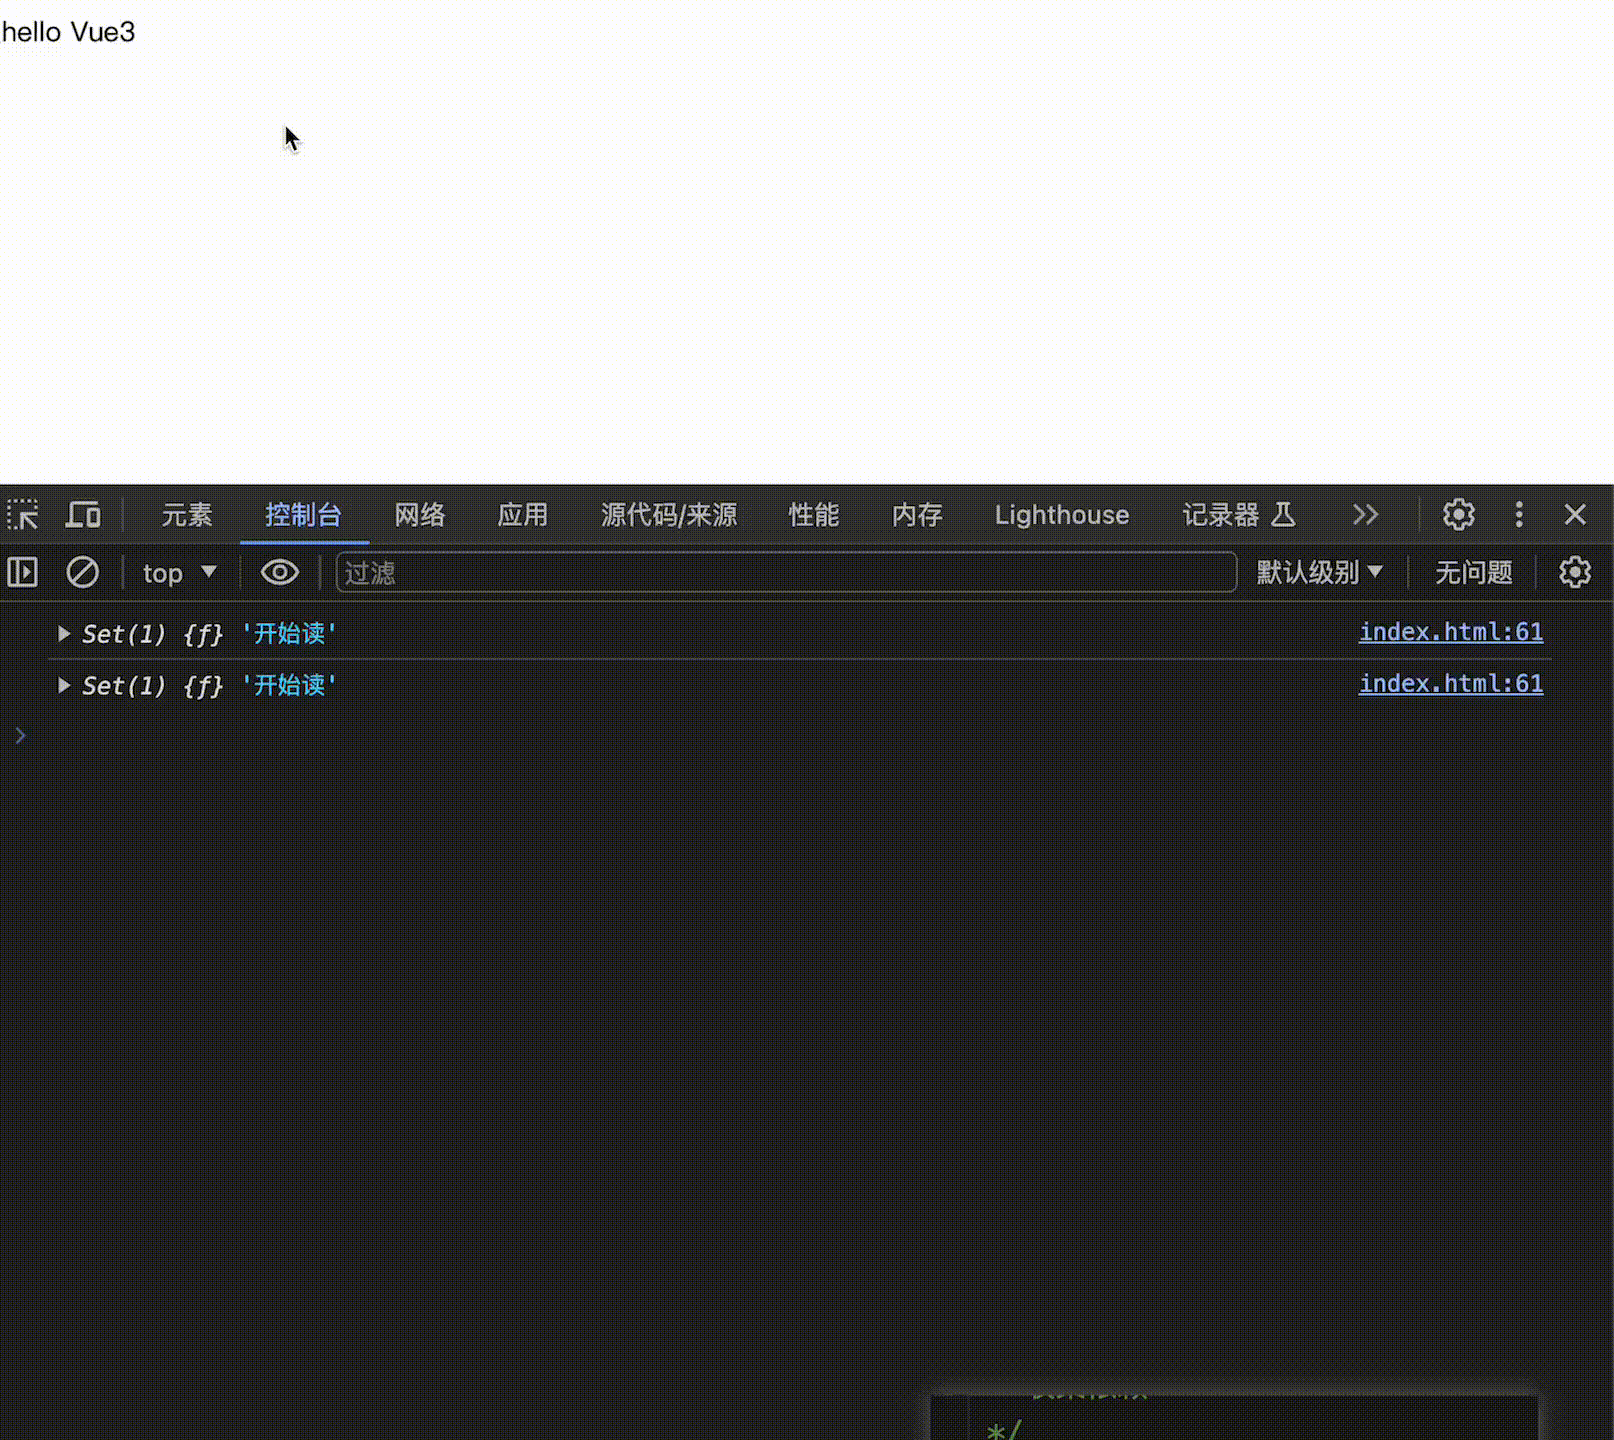Clear the console messages

pyautogui.click(x=83, y=572)
